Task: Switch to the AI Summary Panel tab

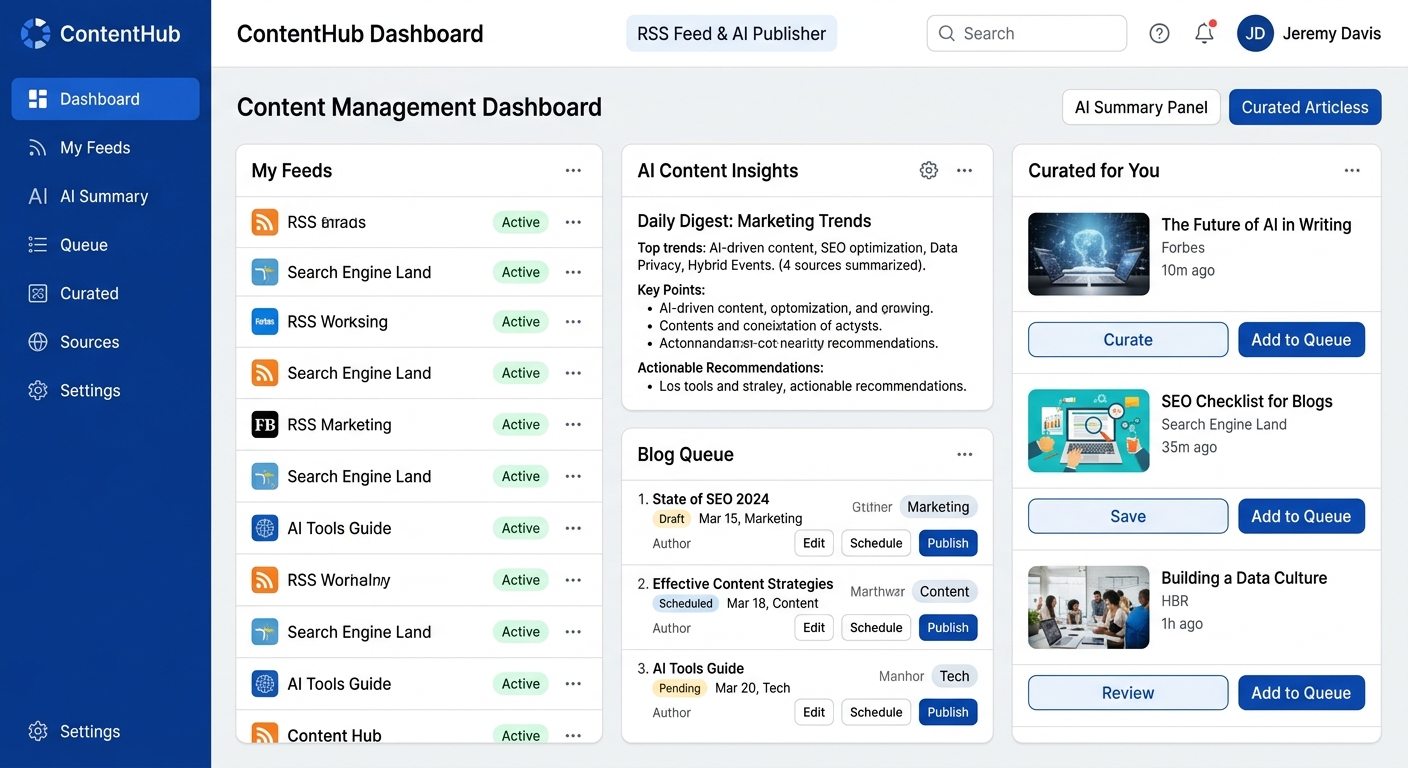Action: (x=1140, y=108)
